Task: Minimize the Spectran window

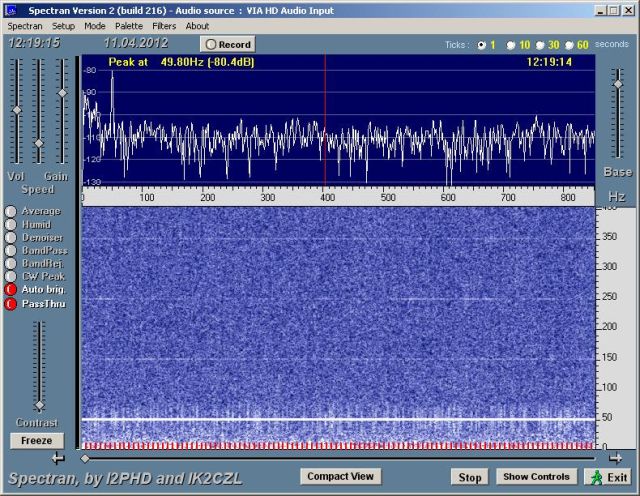Action: pyautogui.click(x=600, y=11)
